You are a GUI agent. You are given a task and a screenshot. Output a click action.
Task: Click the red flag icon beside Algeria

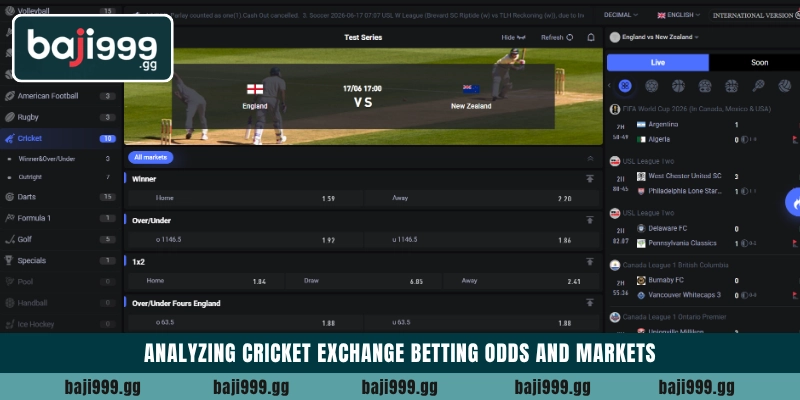(x=794, y=139)
